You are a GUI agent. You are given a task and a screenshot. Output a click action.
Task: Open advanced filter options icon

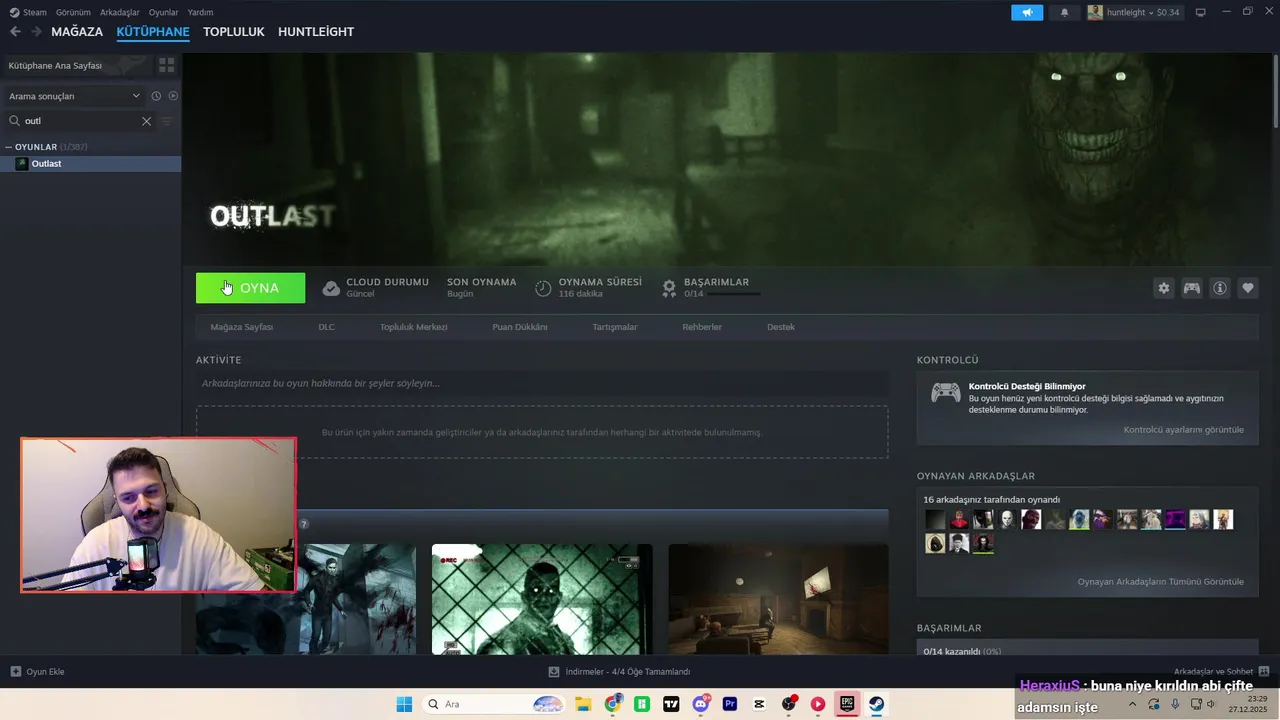(167, 121)
